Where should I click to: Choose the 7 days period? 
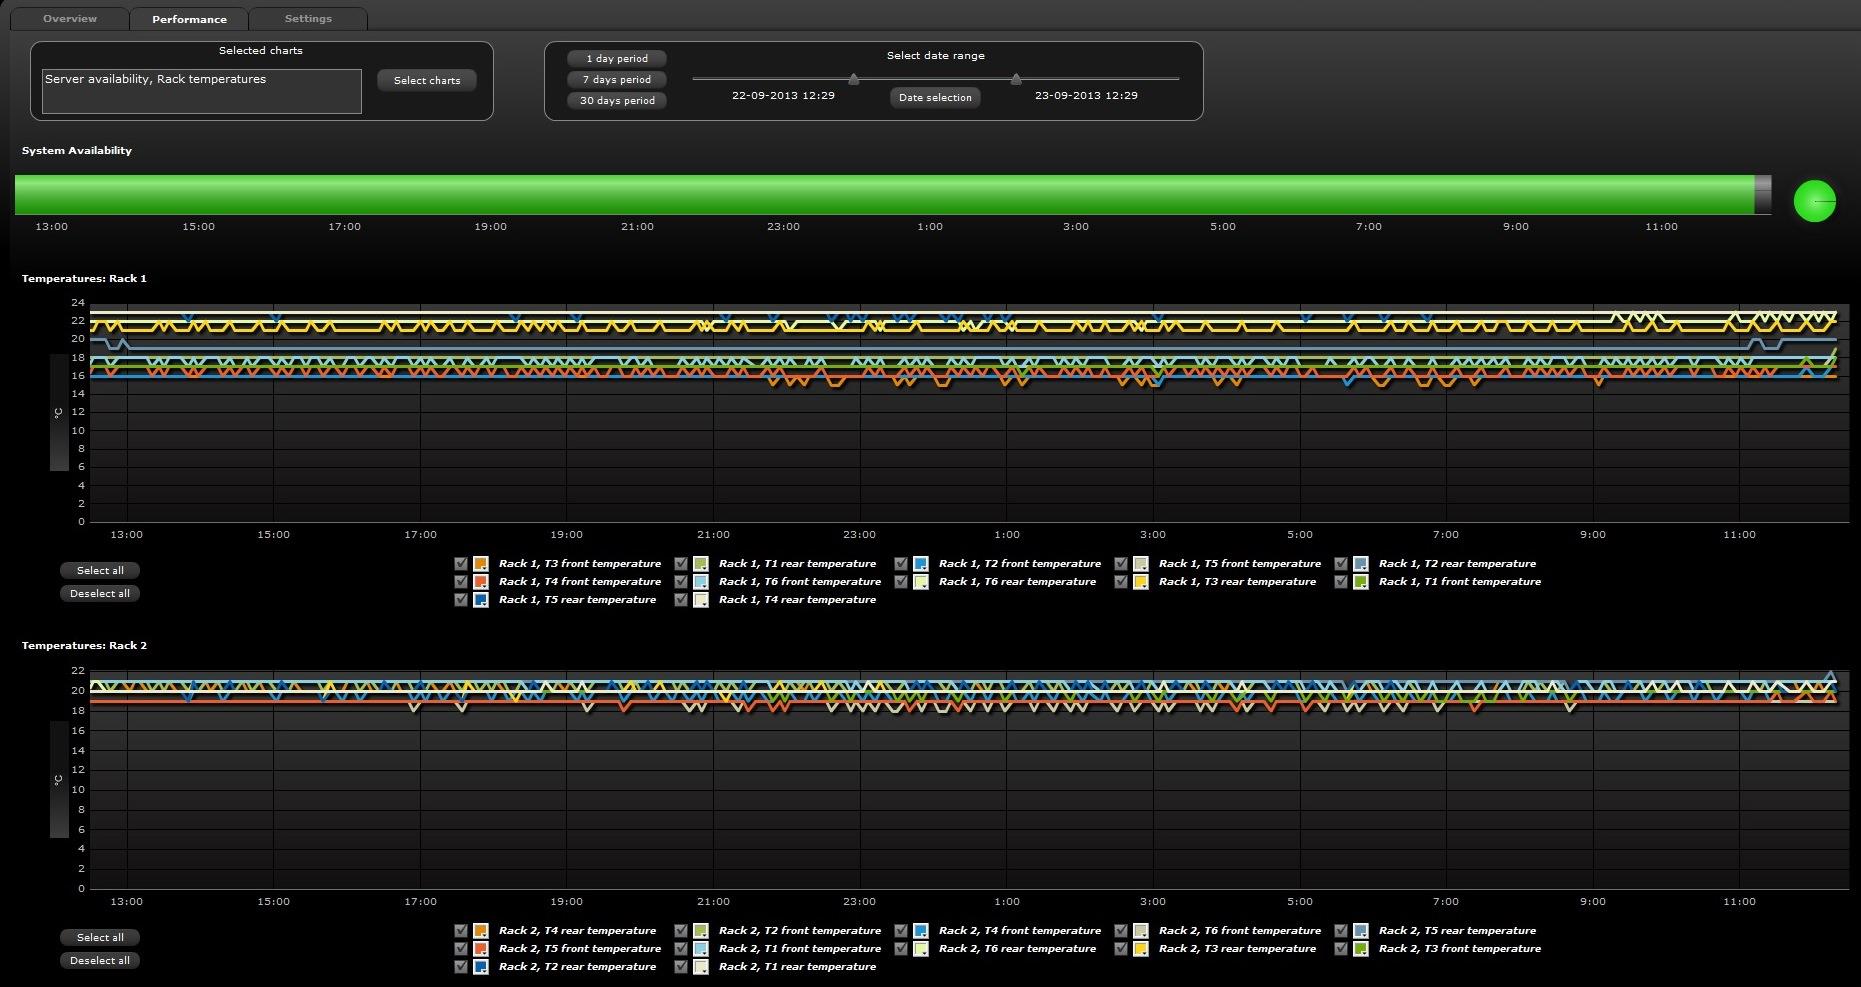click(x=617, y=79)
